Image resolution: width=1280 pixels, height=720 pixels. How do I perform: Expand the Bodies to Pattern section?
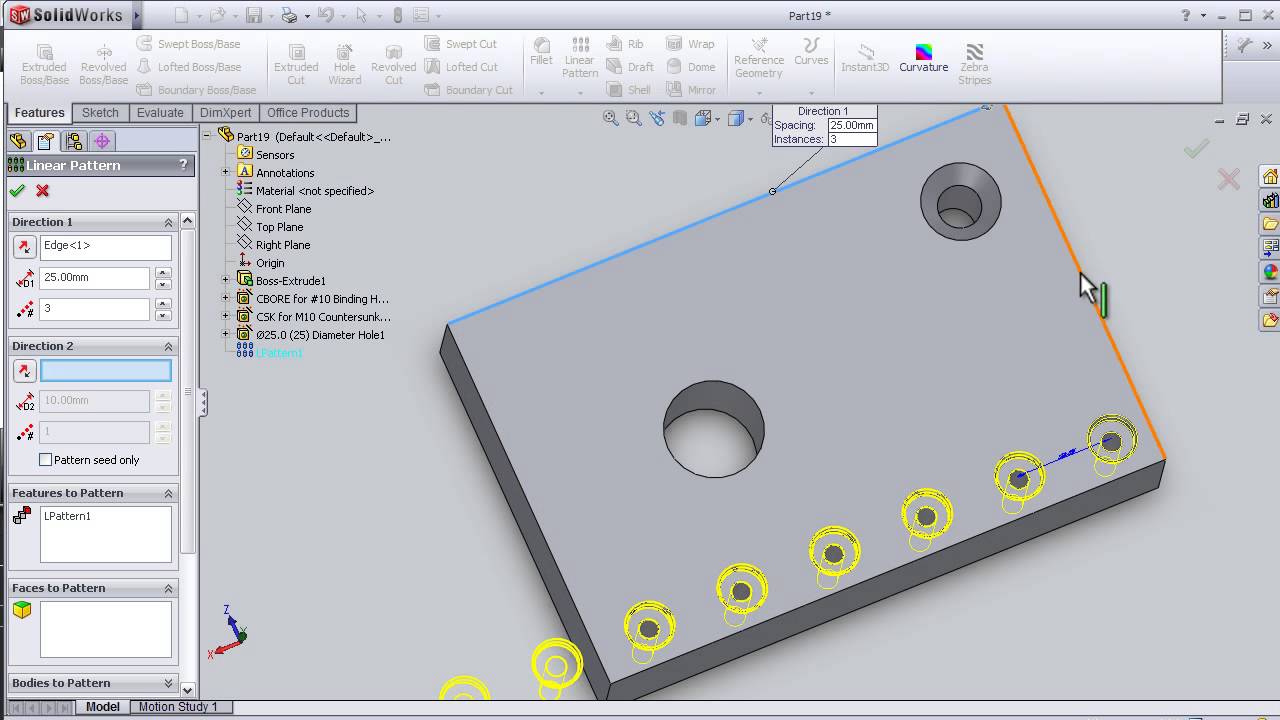(x=168, y=683)
